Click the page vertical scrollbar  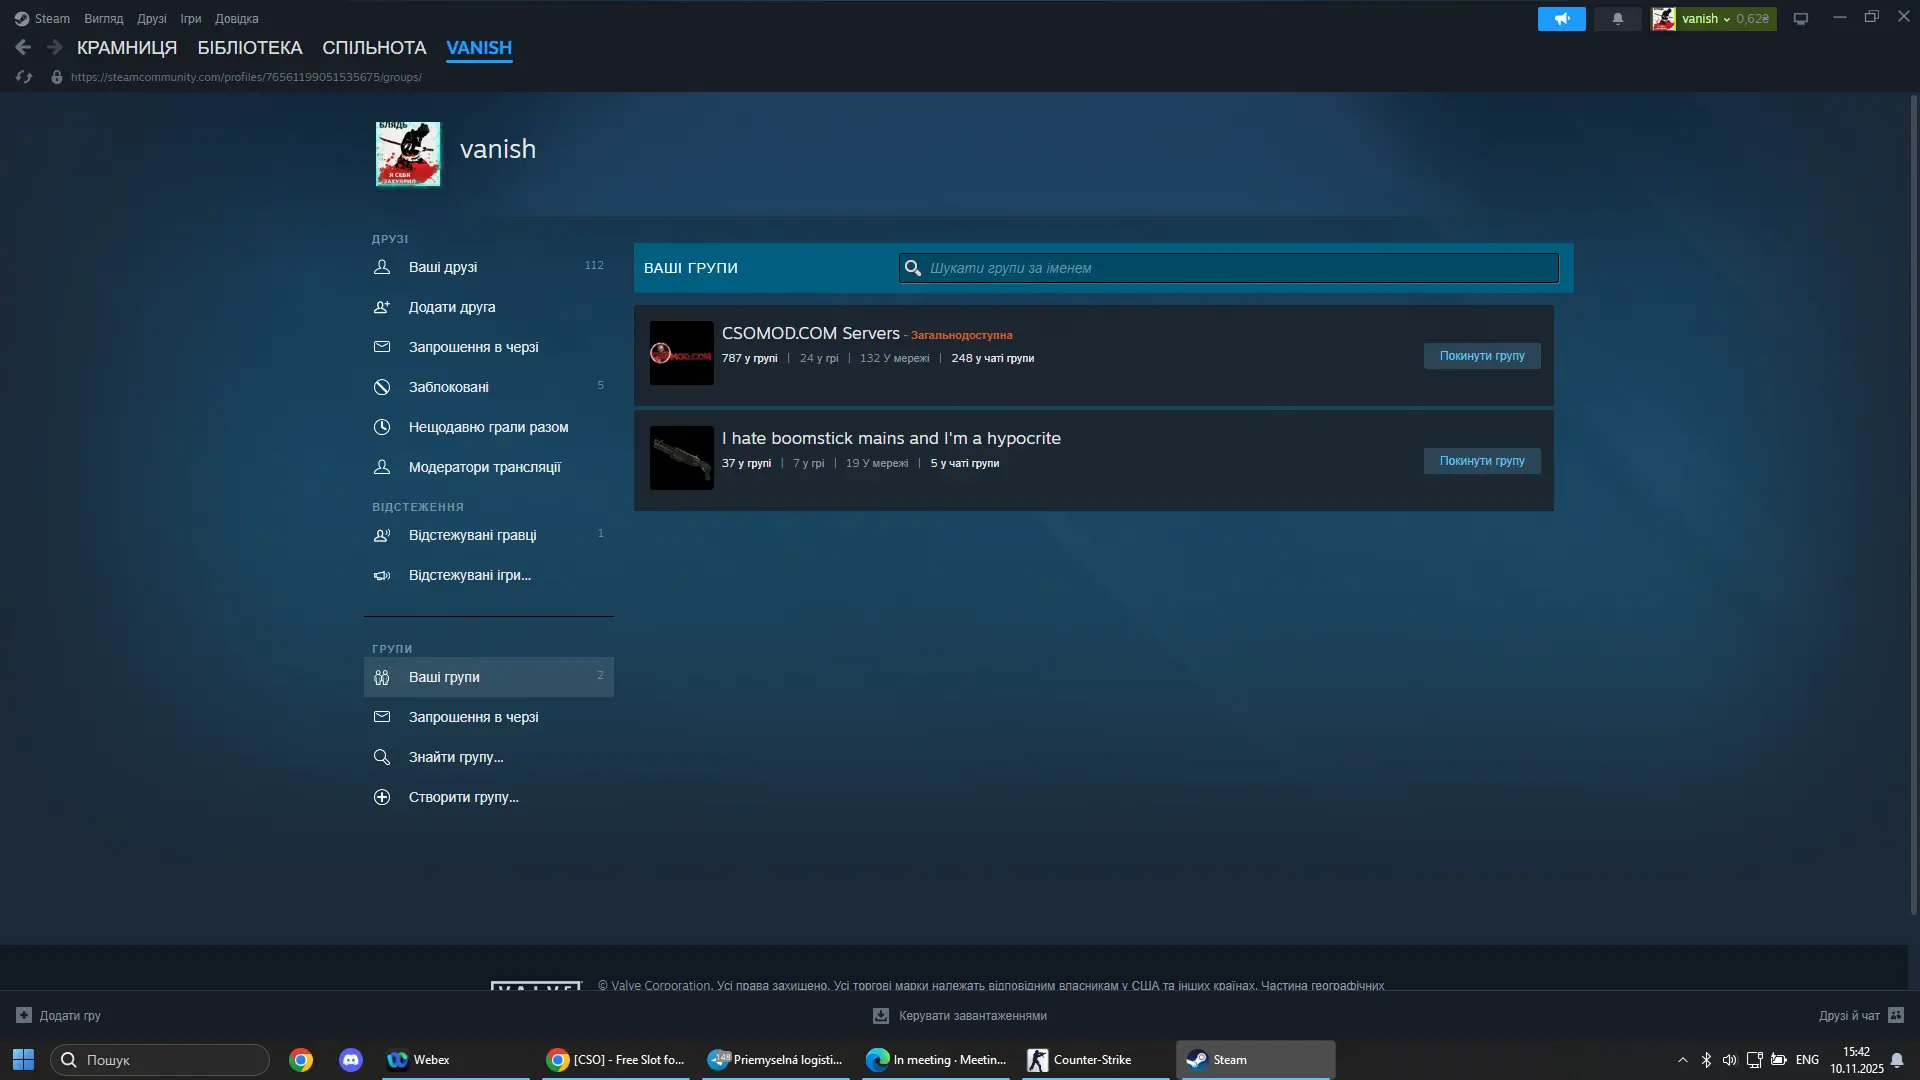click(x=1913, y=500)
